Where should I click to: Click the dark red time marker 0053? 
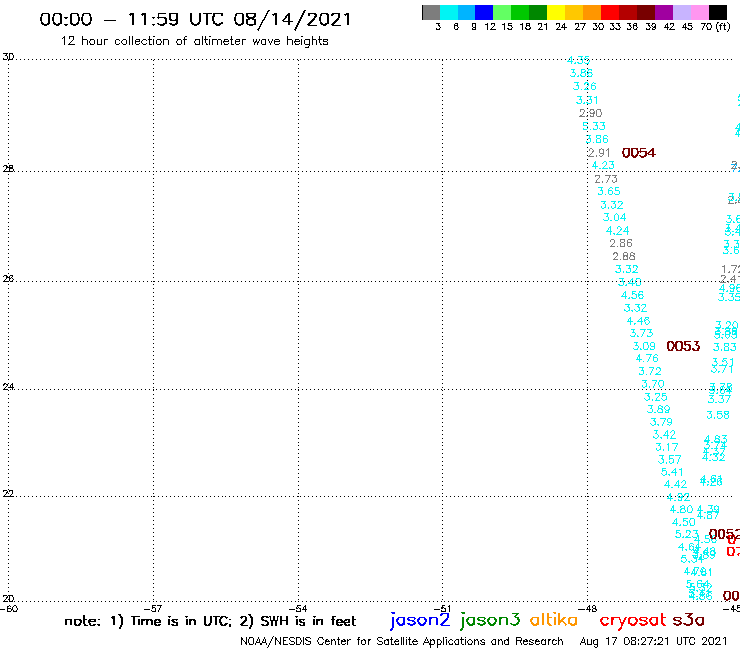(x=683, y=346)
